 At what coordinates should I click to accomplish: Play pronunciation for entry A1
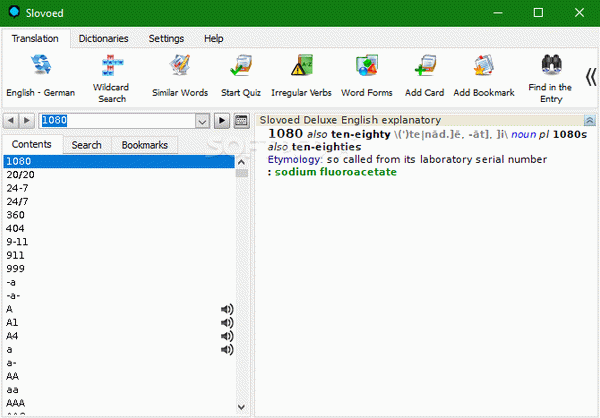click(227, 323)
